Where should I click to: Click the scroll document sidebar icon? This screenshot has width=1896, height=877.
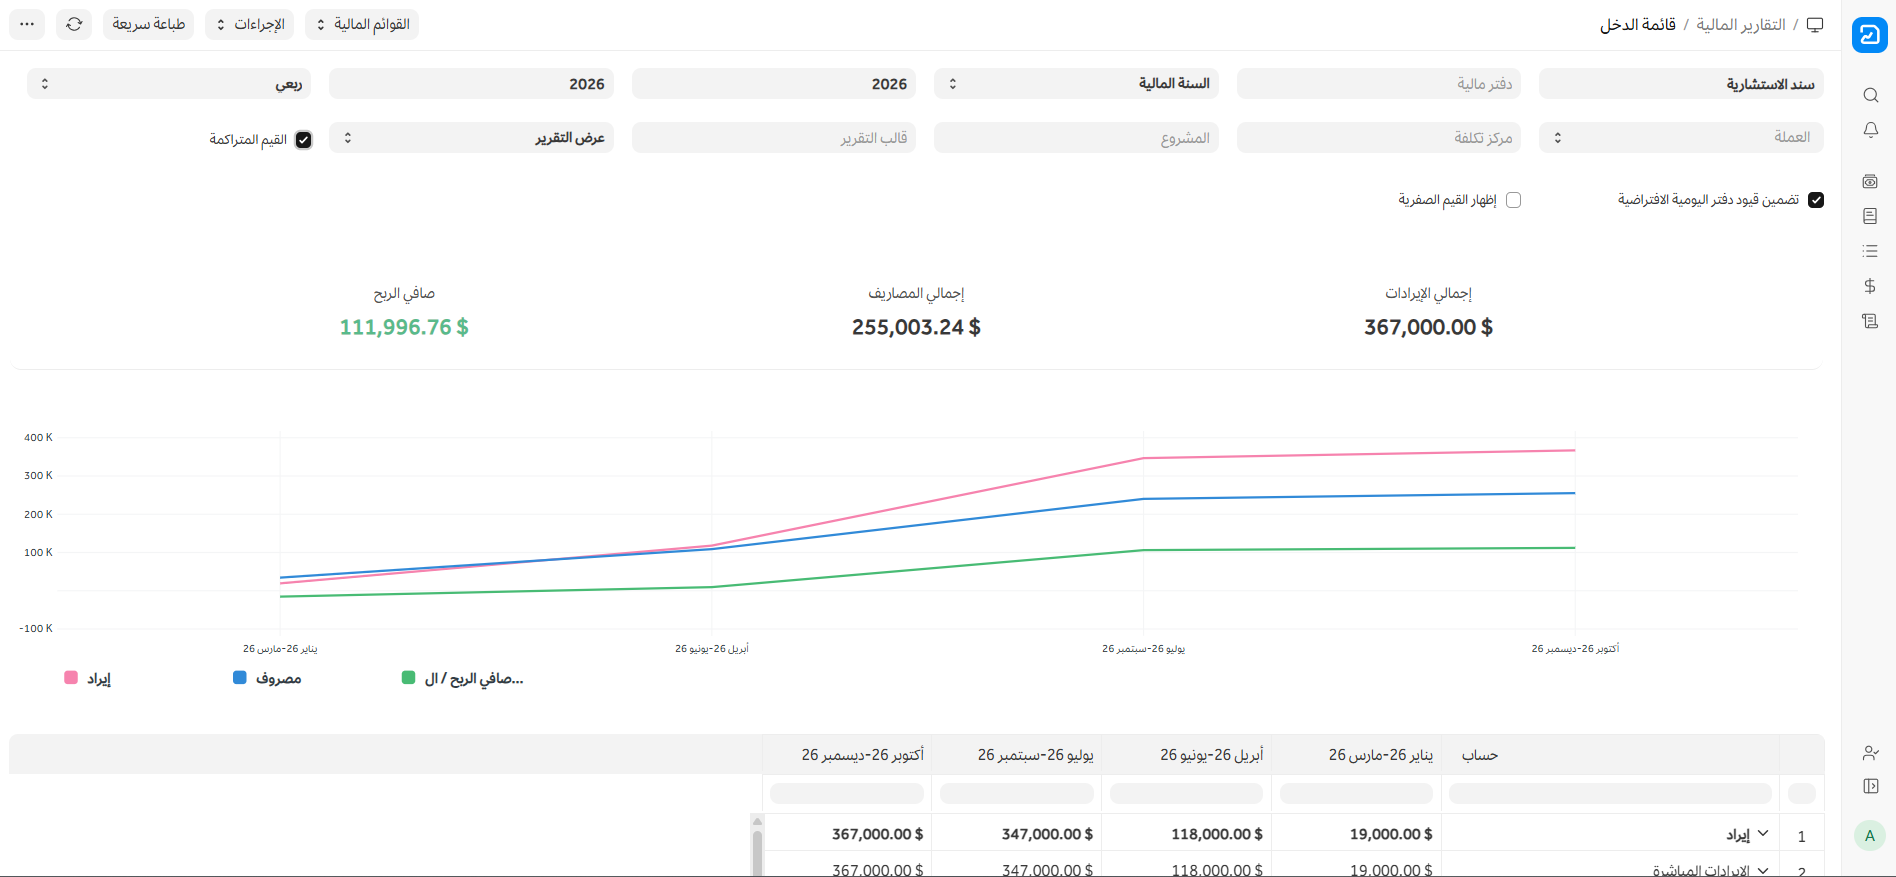tap(1870, 321)
